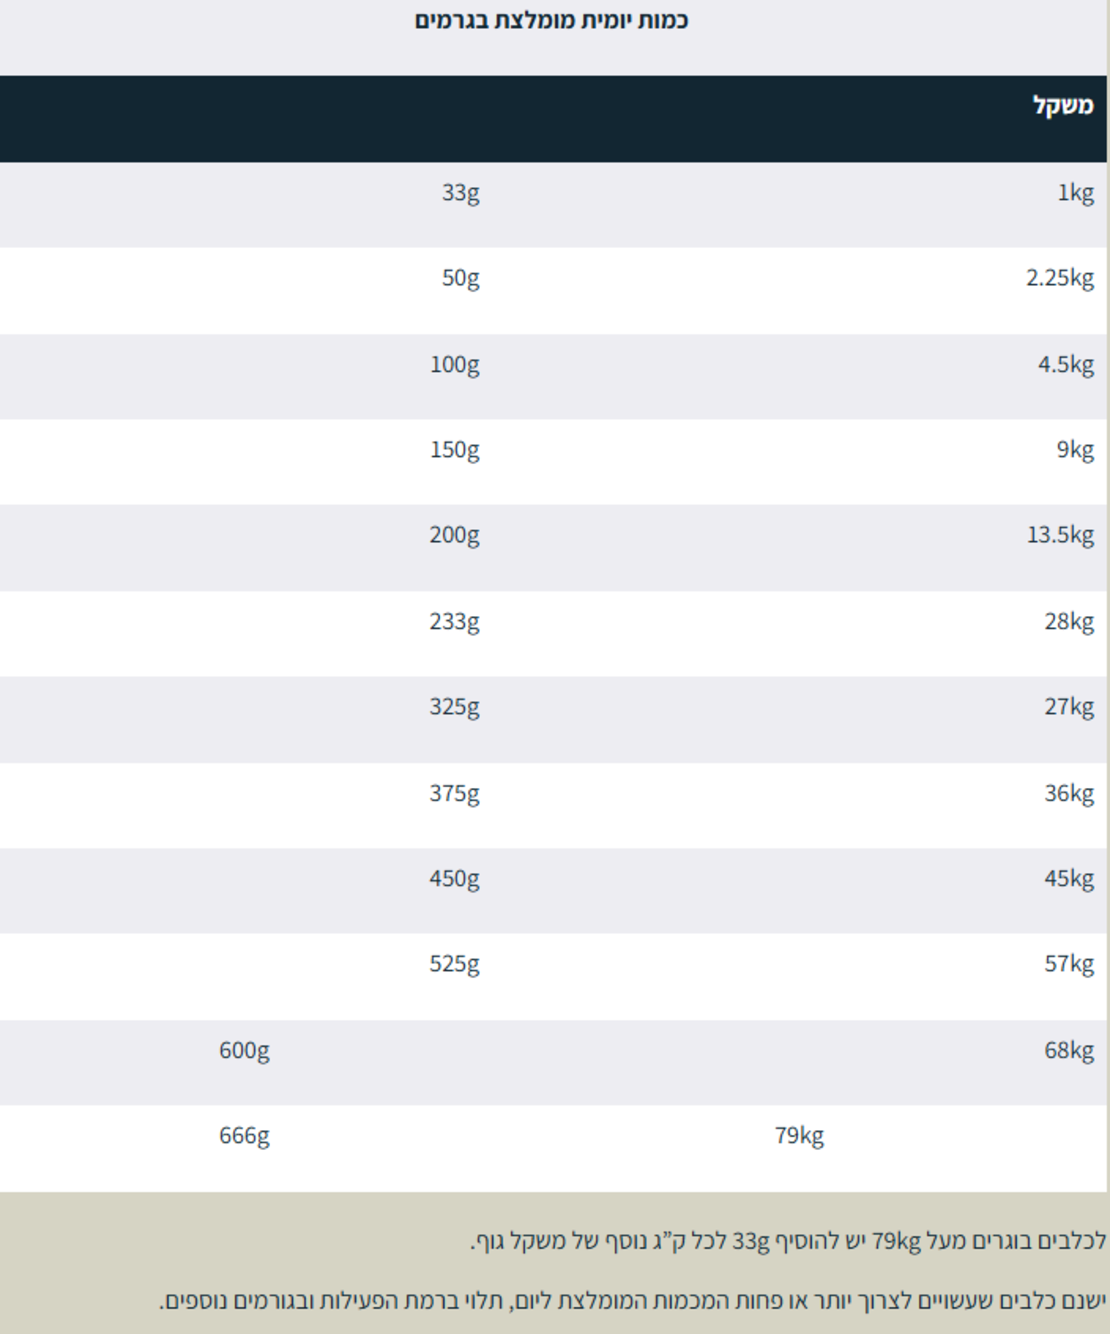Viewport: 1110px width, 1334px height.
Task: Click the 600g daily amount value
Action: [x=245, y=1051]
